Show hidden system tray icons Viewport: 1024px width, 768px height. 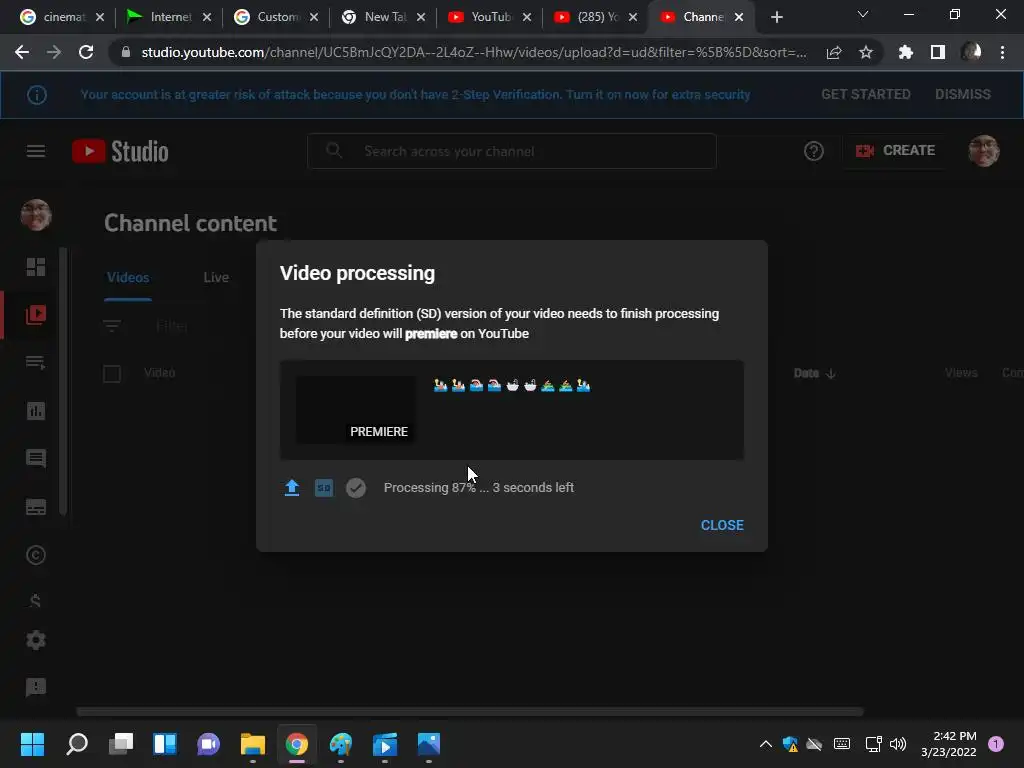click(x=765, y=744)
